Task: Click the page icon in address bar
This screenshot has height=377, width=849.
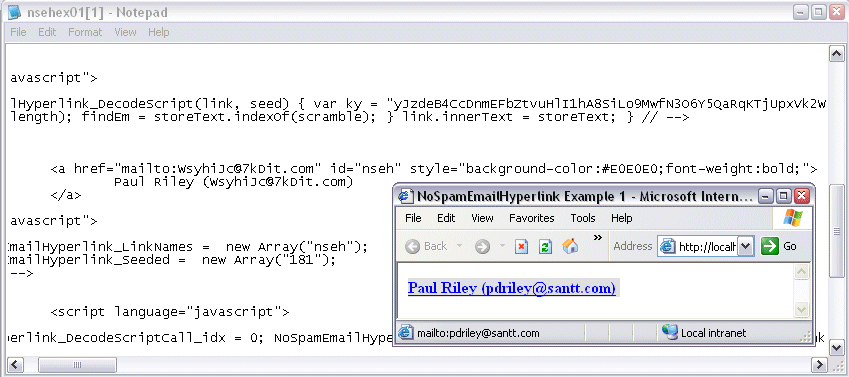Action: pyautogui.click(x=669, y=247)
